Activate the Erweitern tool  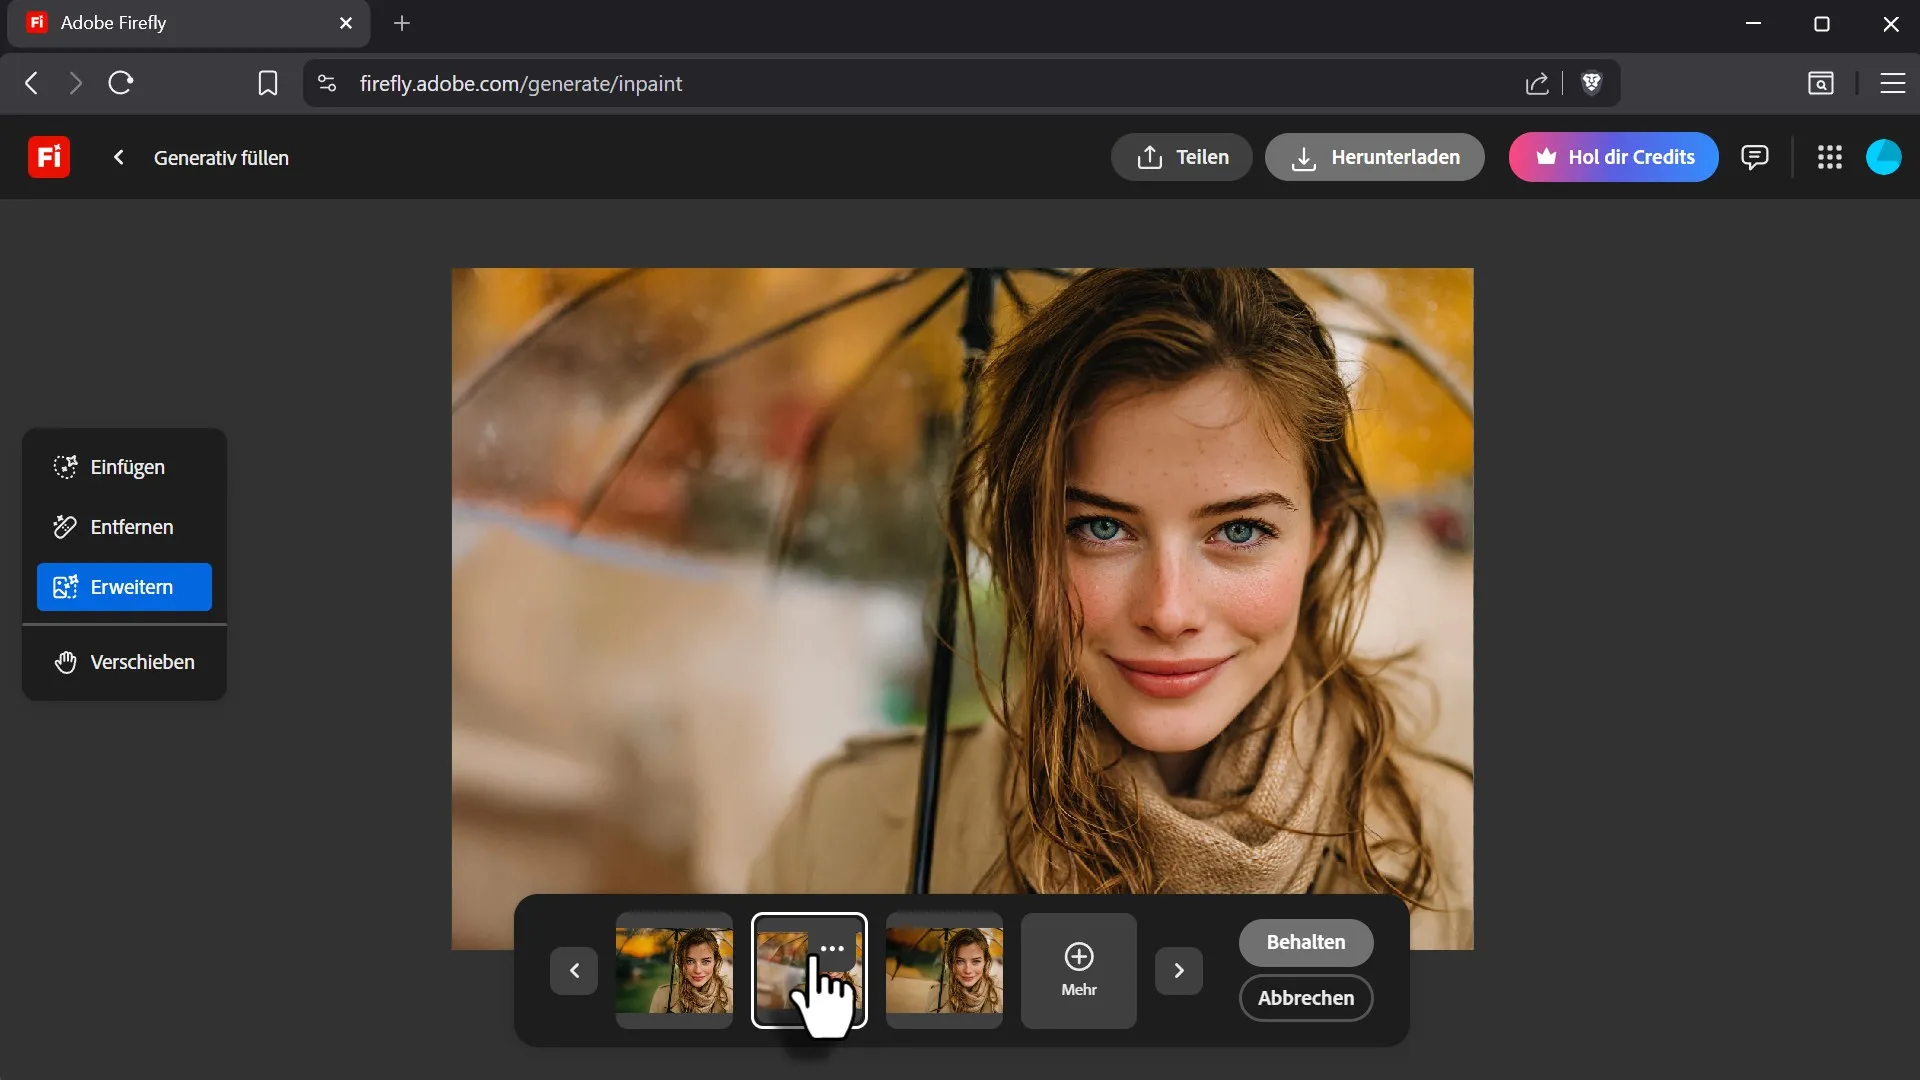pos(124,587)
